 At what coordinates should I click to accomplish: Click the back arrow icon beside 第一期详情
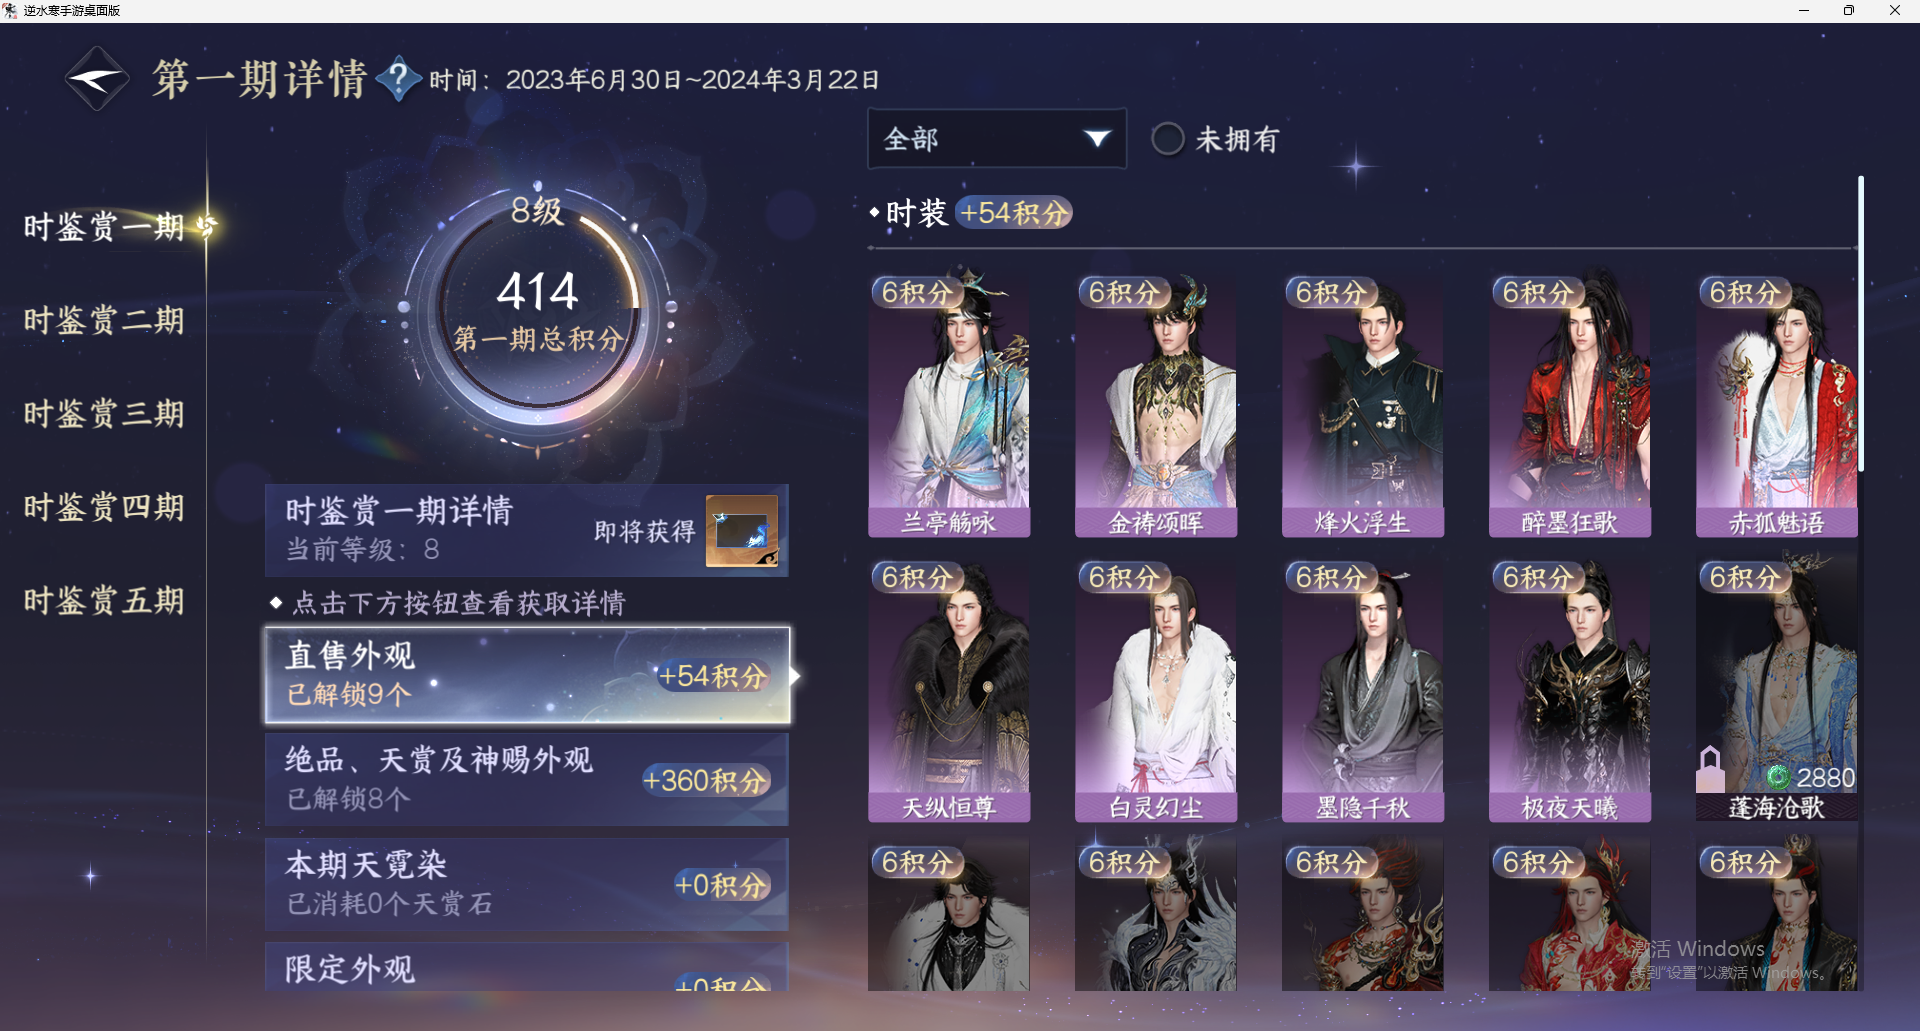pyautogui.click(x=97, y=79)
